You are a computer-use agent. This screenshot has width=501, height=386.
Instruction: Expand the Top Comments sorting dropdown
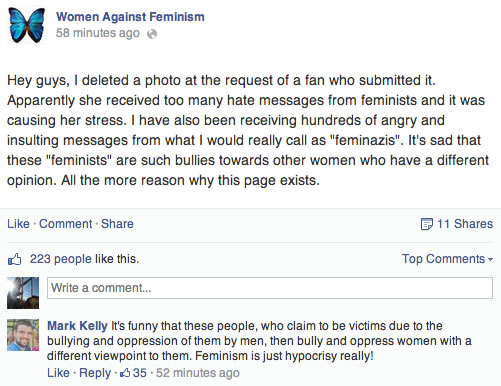click(x=447, y=259)
